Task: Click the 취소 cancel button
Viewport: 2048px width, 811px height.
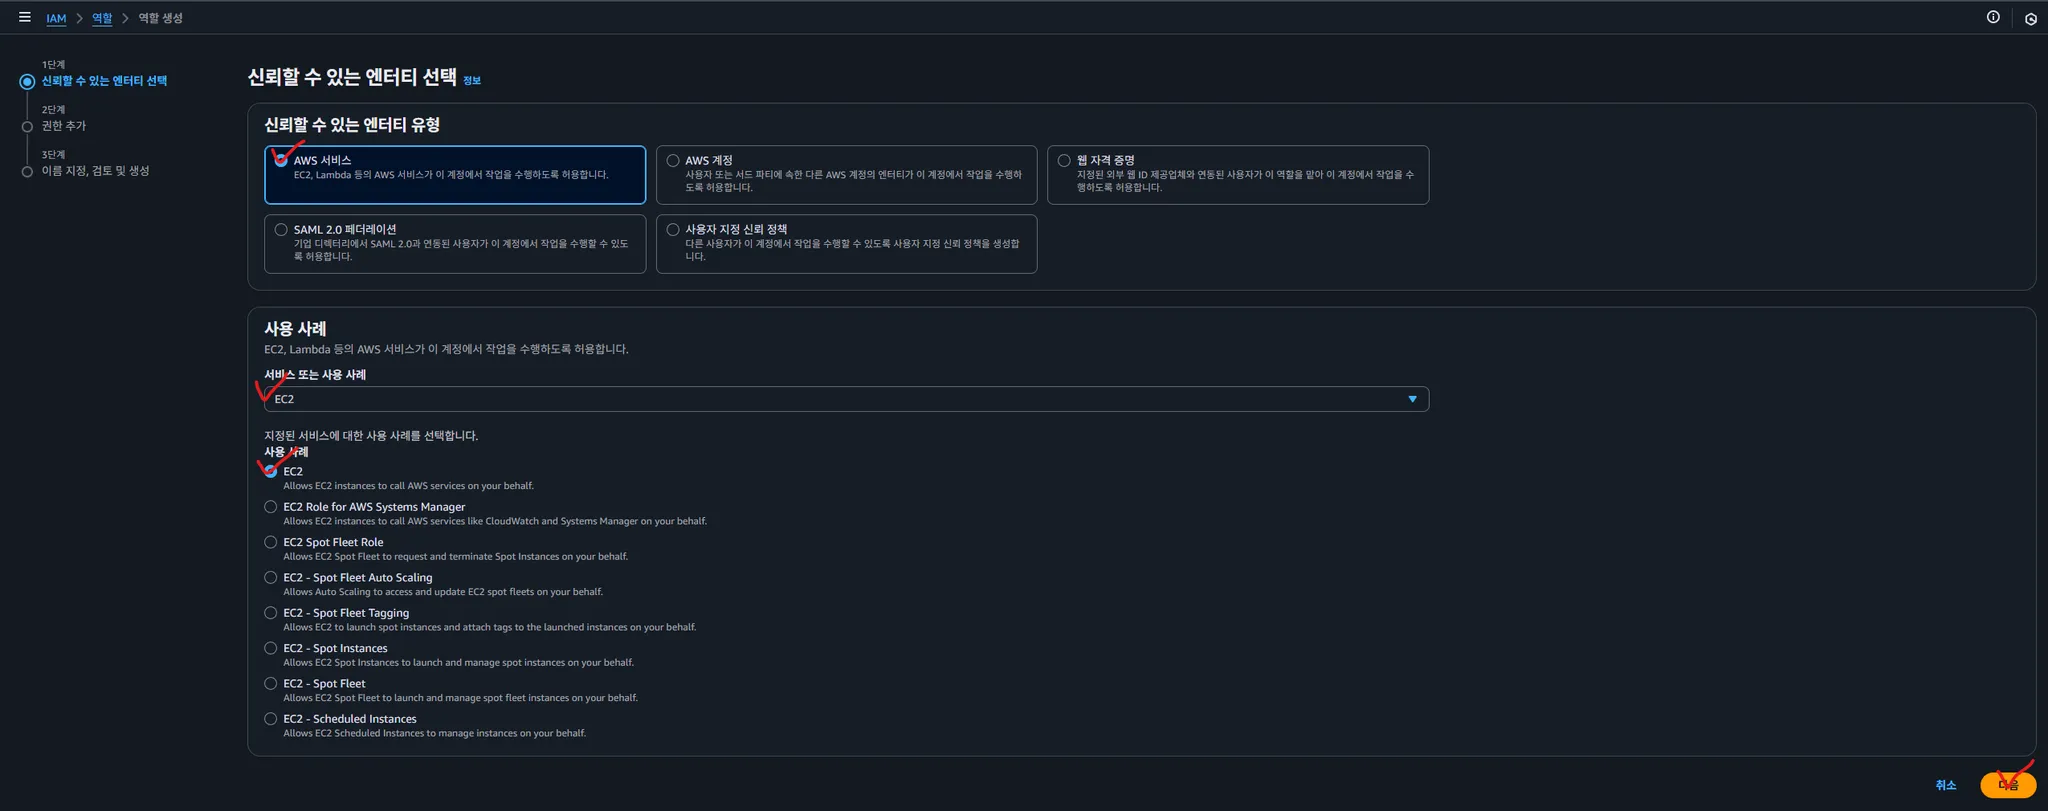Action: tap(1945, 785)
